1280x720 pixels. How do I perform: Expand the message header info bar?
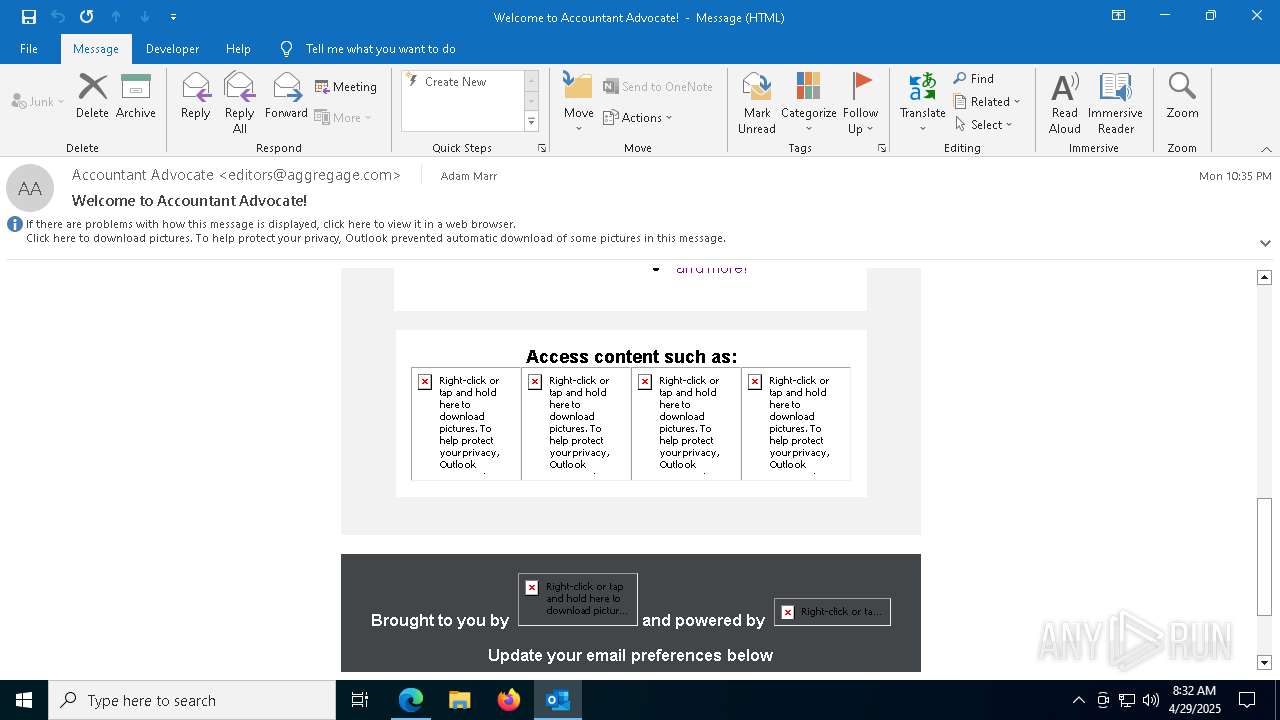click(1265, 243)
